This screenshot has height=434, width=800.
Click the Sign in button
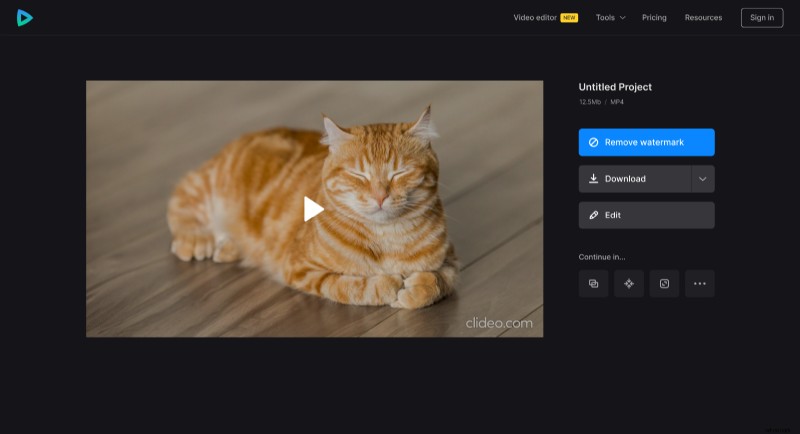tap(762, 18)
